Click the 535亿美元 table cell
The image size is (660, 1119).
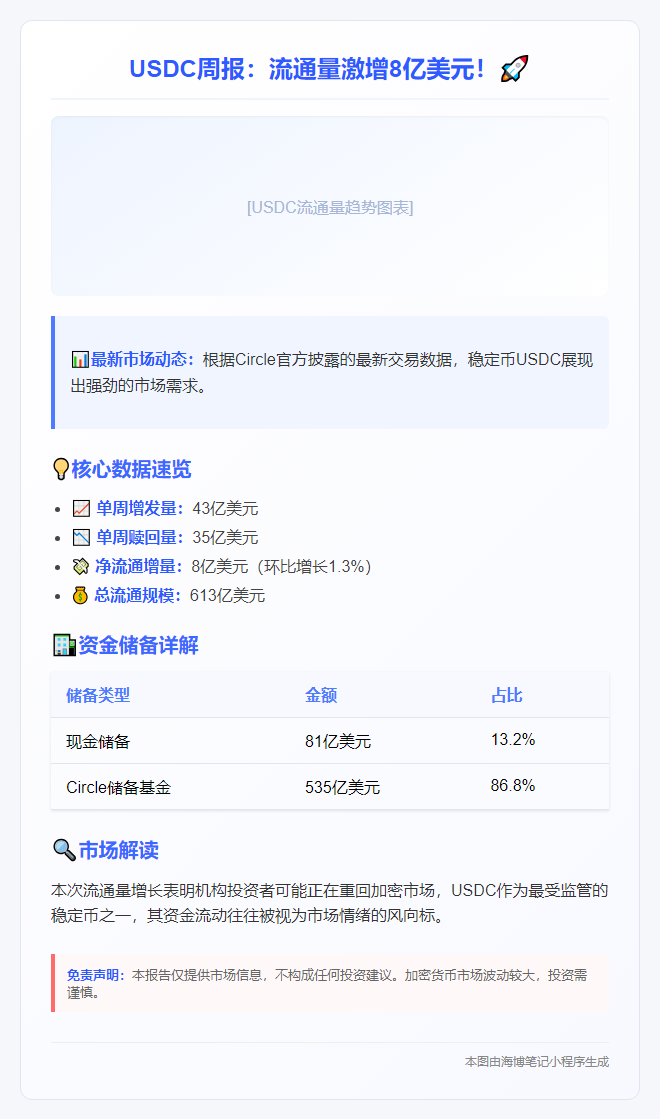[x=342, y=787]
